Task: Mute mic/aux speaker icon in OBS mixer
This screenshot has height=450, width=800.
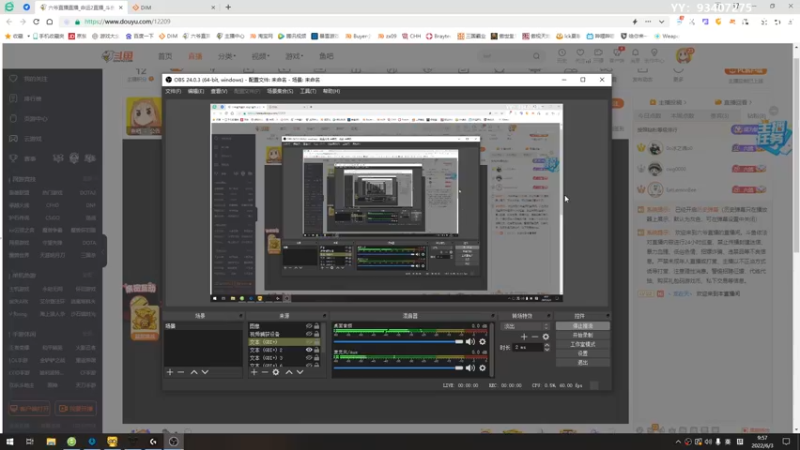Action: point(470,368)
